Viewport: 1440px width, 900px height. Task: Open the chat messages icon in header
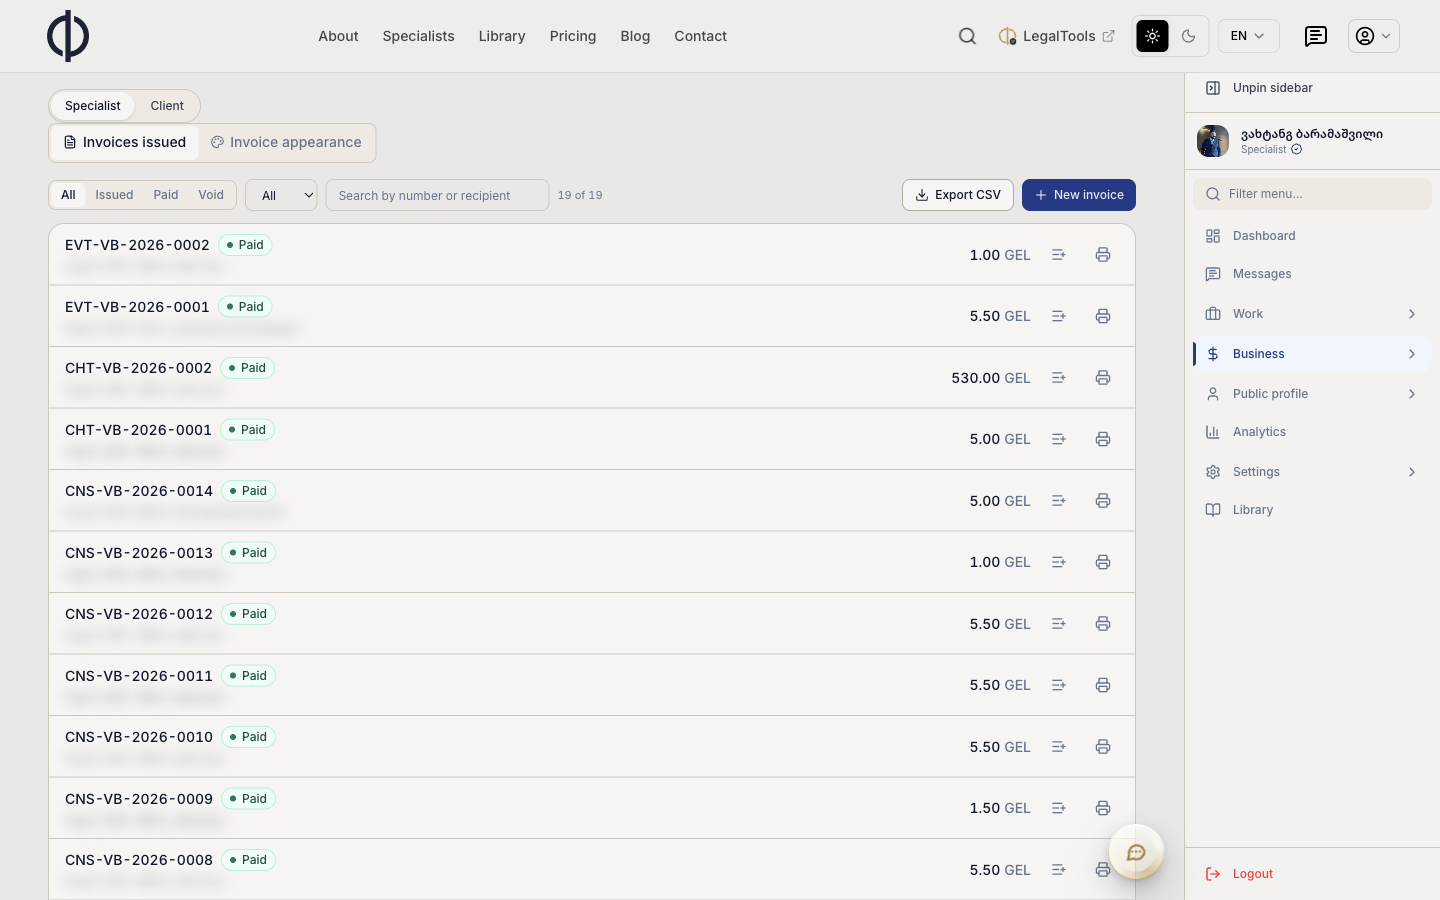click(1316, 36)
